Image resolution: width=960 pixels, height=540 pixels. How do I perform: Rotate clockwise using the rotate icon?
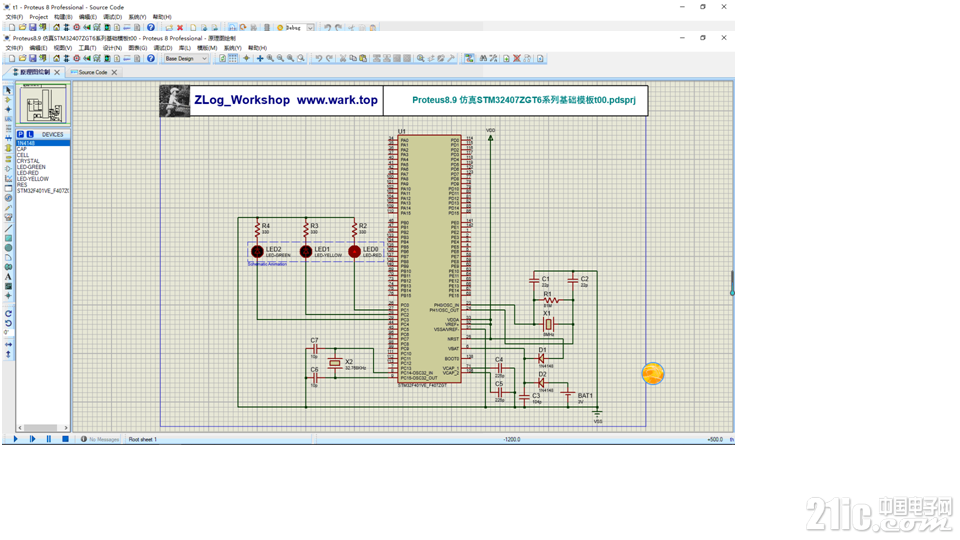[8, 313]
